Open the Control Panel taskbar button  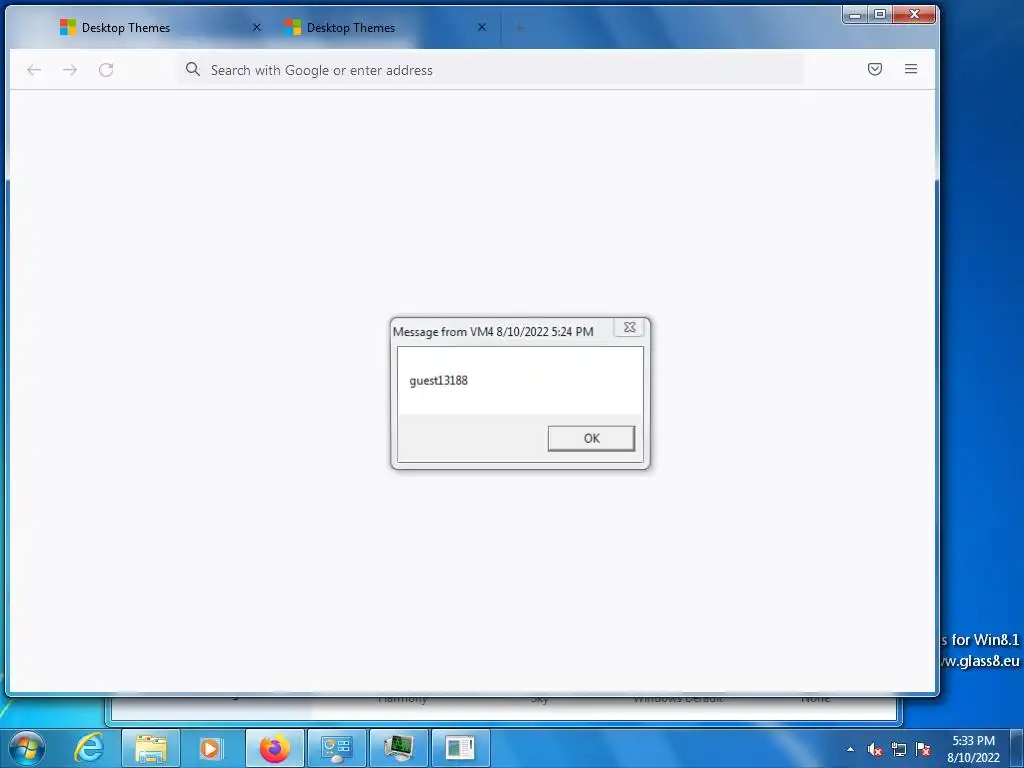point(336,748)
